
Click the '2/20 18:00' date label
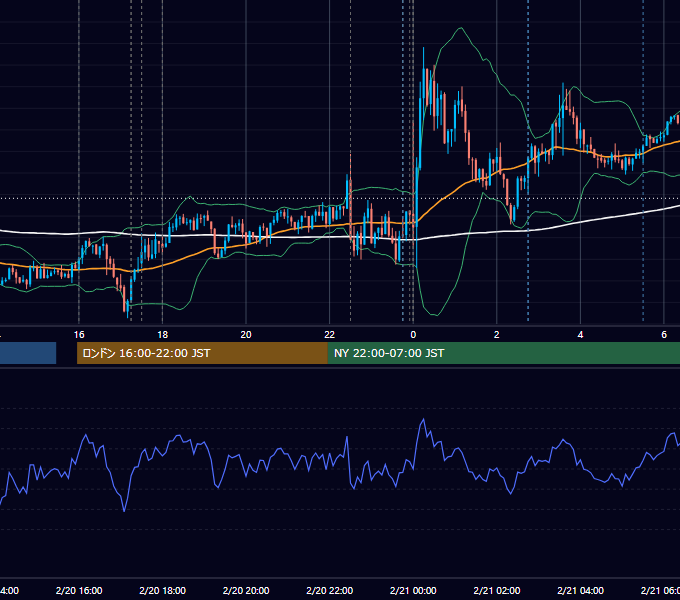point(163,590)
